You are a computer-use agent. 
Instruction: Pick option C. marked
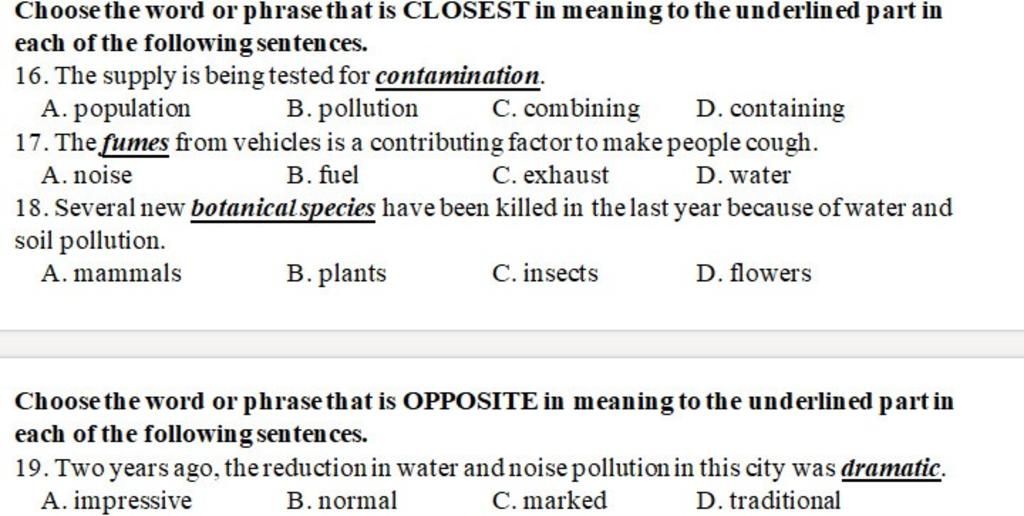point(549,501)
